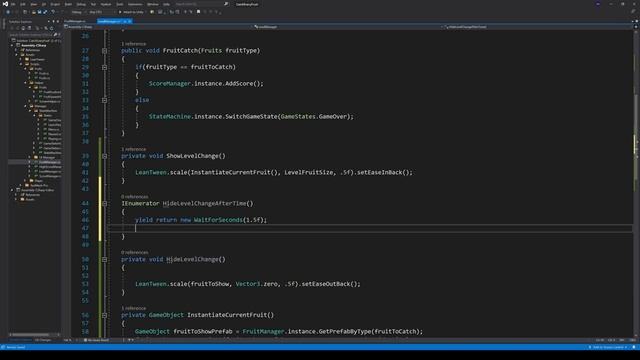Collapse the if block at line 29
This screenshot has height=360, width=640.
(104, 67)
